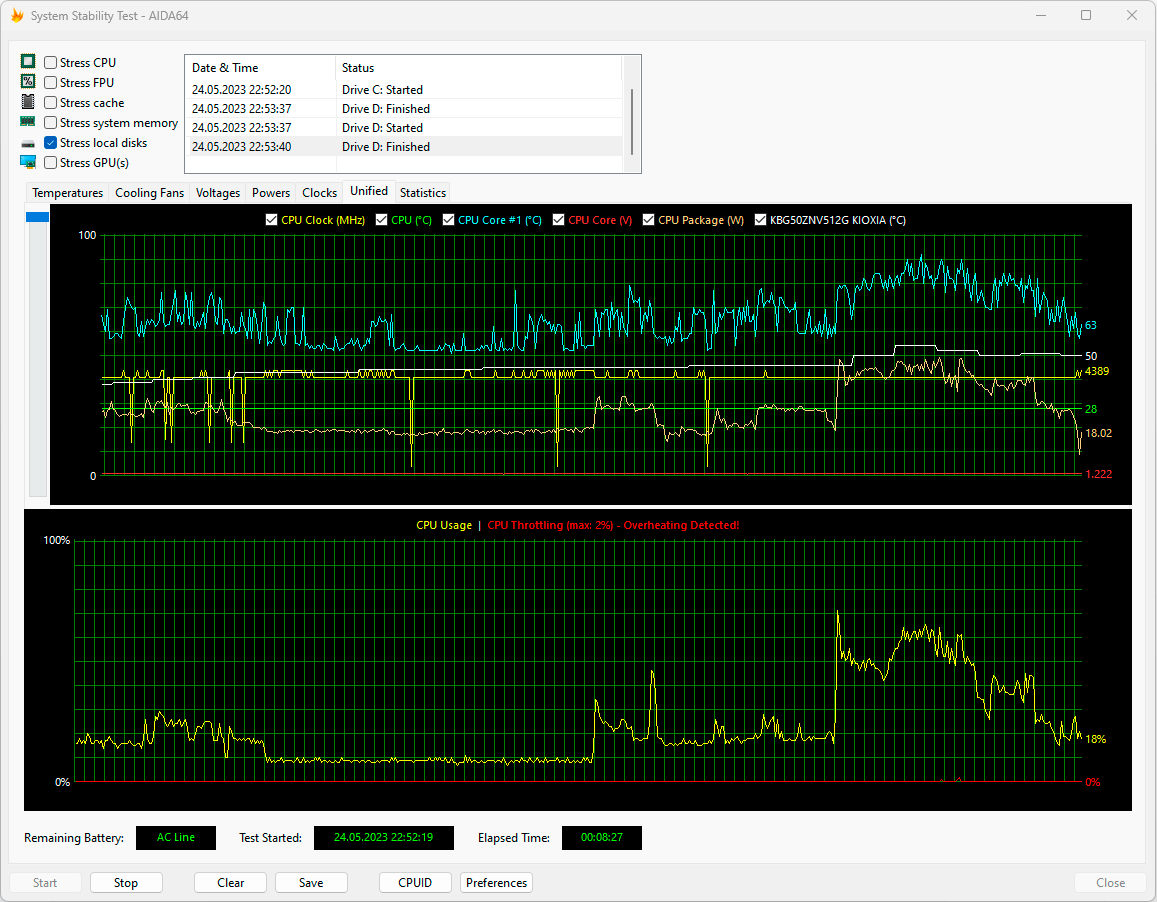The image size is (1157, 902).
Task: Toggle the CPU Clock (MHz) graph checkbox
Action: 271,220
